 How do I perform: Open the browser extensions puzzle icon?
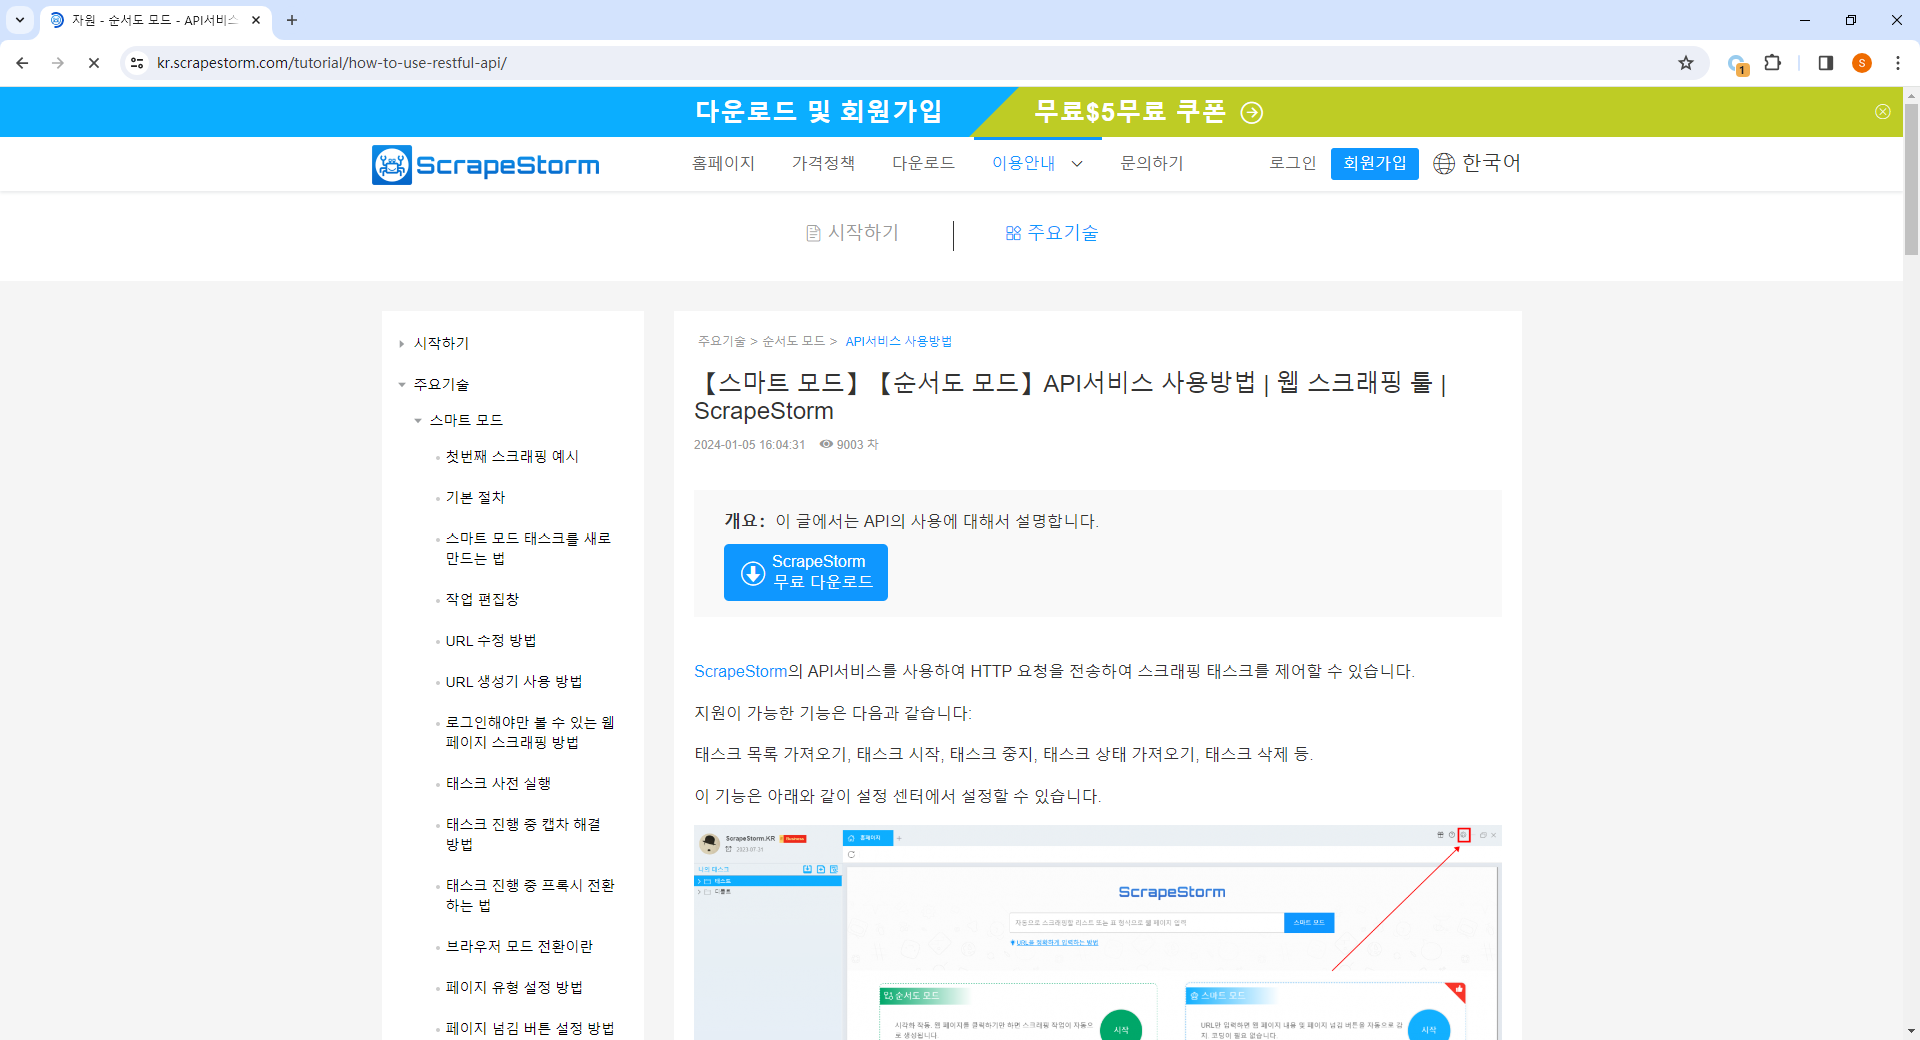pyautogui.click(x=1773, y=63)
